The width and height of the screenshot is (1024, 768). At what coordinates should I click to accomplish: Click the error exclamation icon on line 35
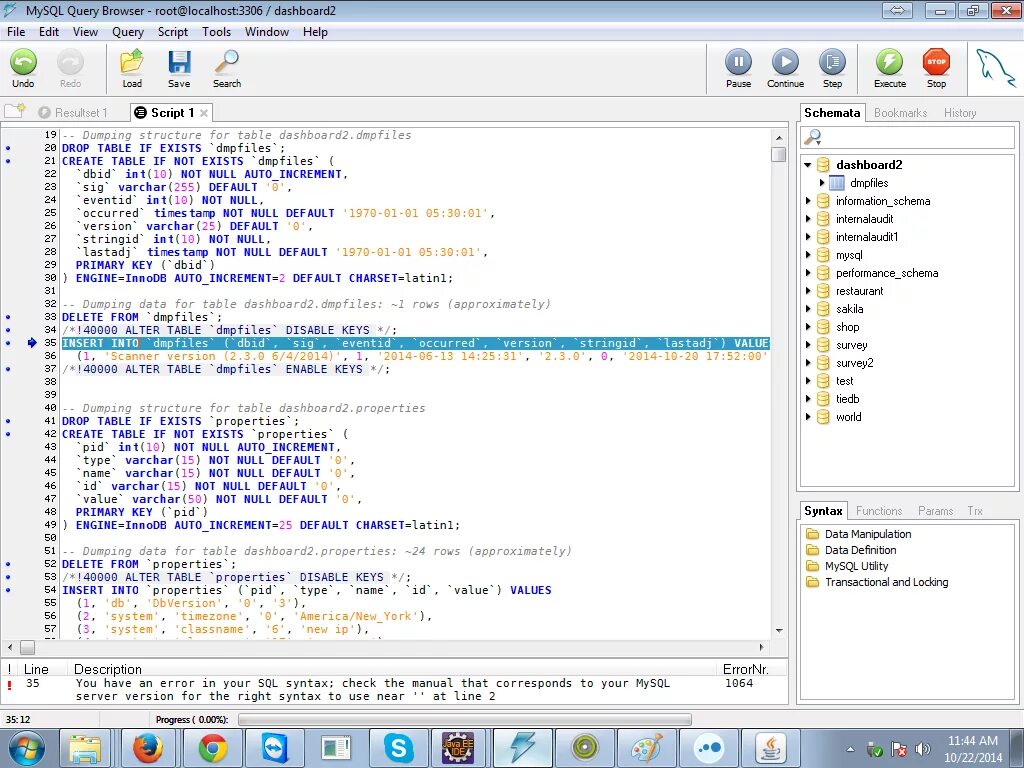point(10,684)
